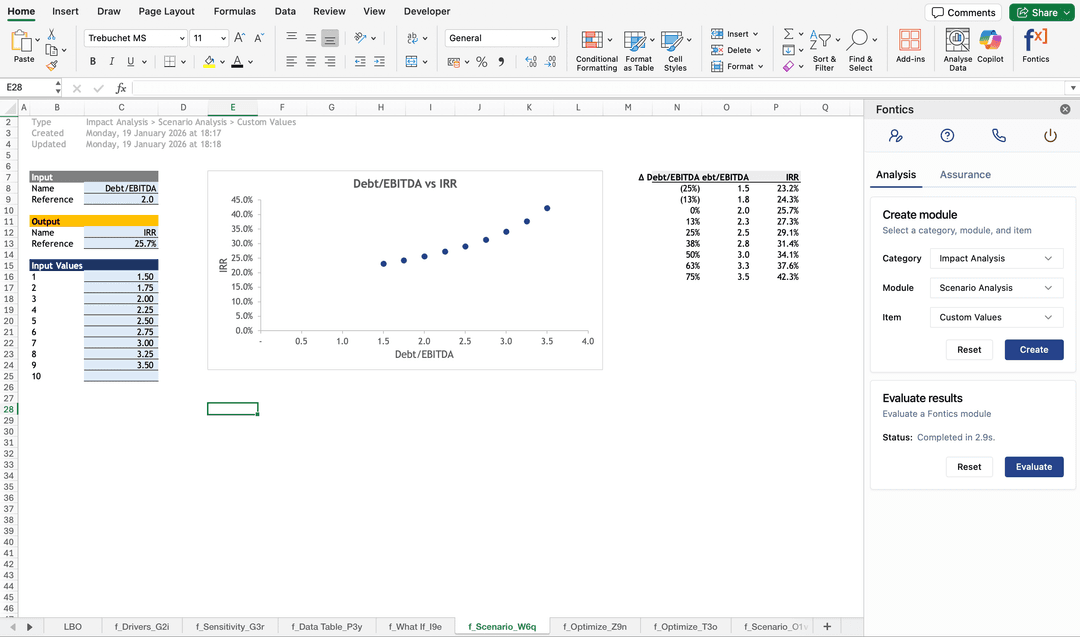Click the decrease indent icon

tap(360, 61)
